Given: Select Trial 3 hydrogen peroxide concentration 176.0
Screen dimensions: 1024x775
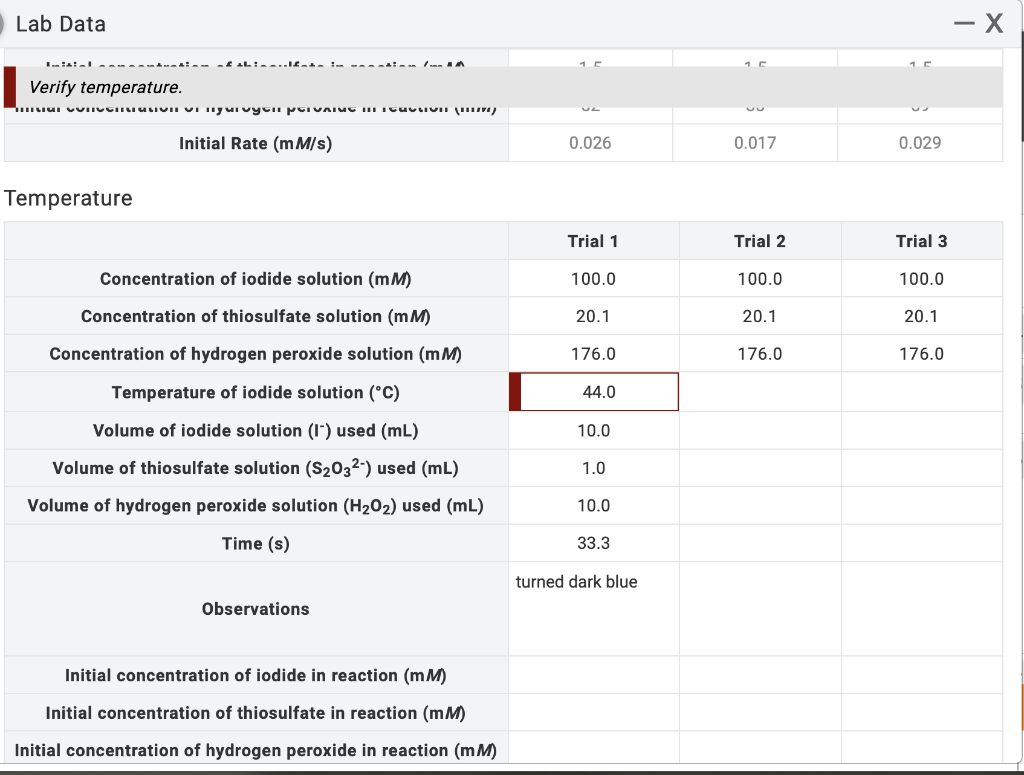Looking at the screenshot, I should [921, 354].
